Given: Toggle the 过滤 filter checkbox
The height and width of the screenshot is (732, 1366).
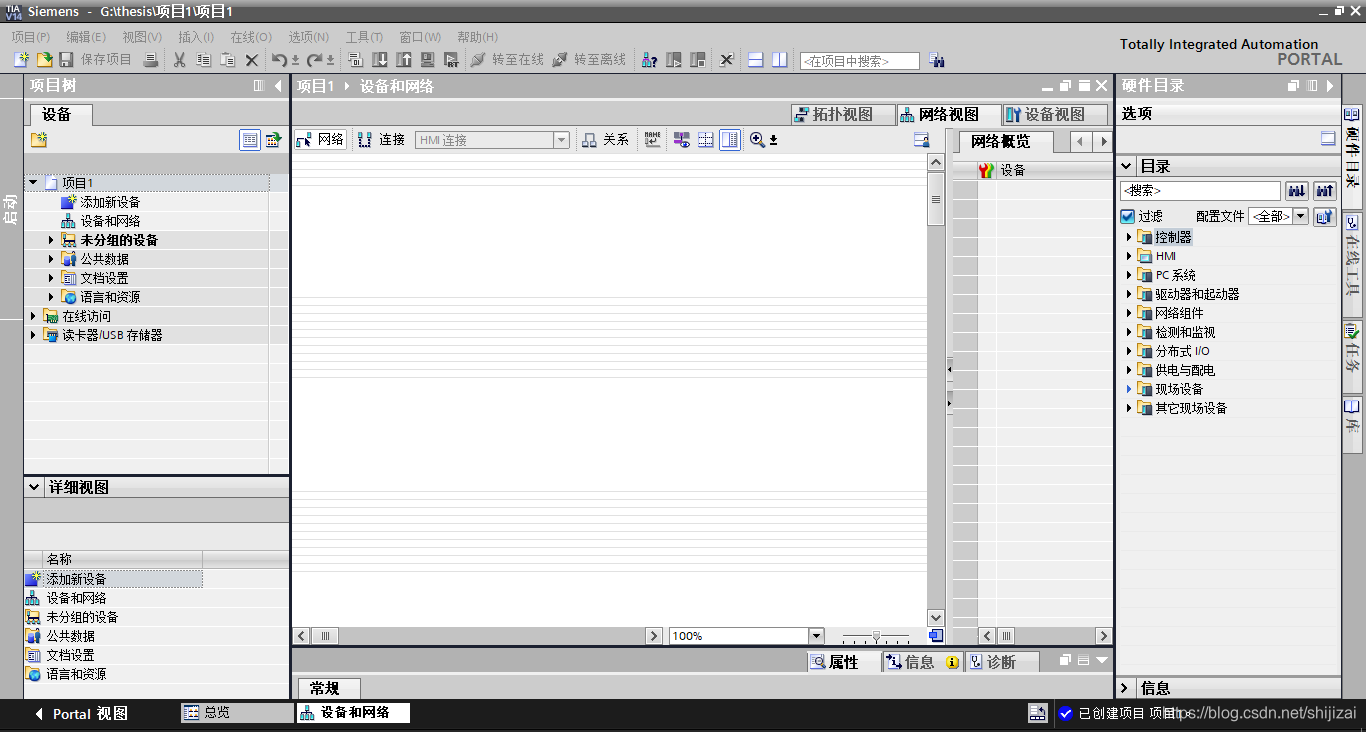Looking at the screenshot, I should pyautogui.click(x=1128, y=216).
